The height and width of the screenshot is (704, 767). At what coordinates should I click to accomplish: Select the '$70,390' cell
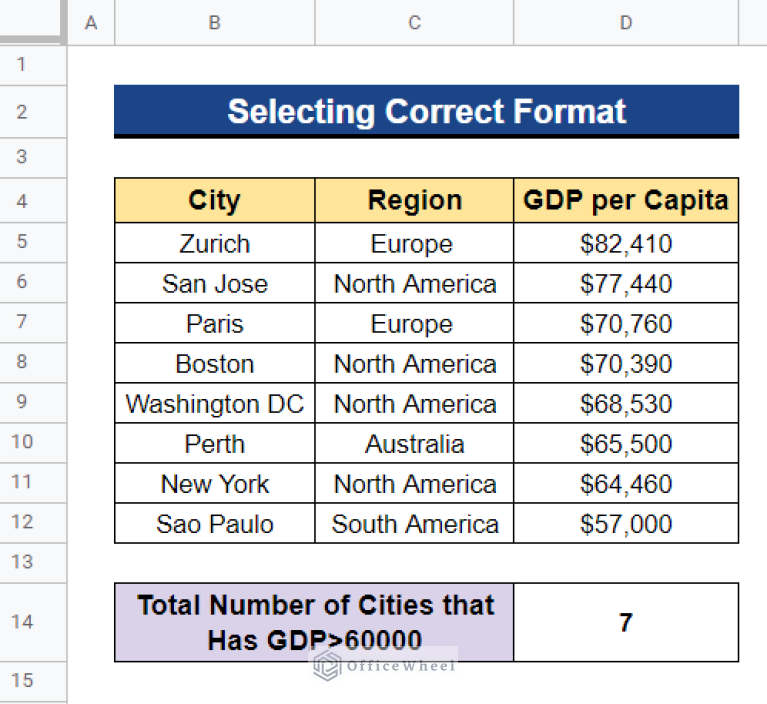click(x=626, y=363)
